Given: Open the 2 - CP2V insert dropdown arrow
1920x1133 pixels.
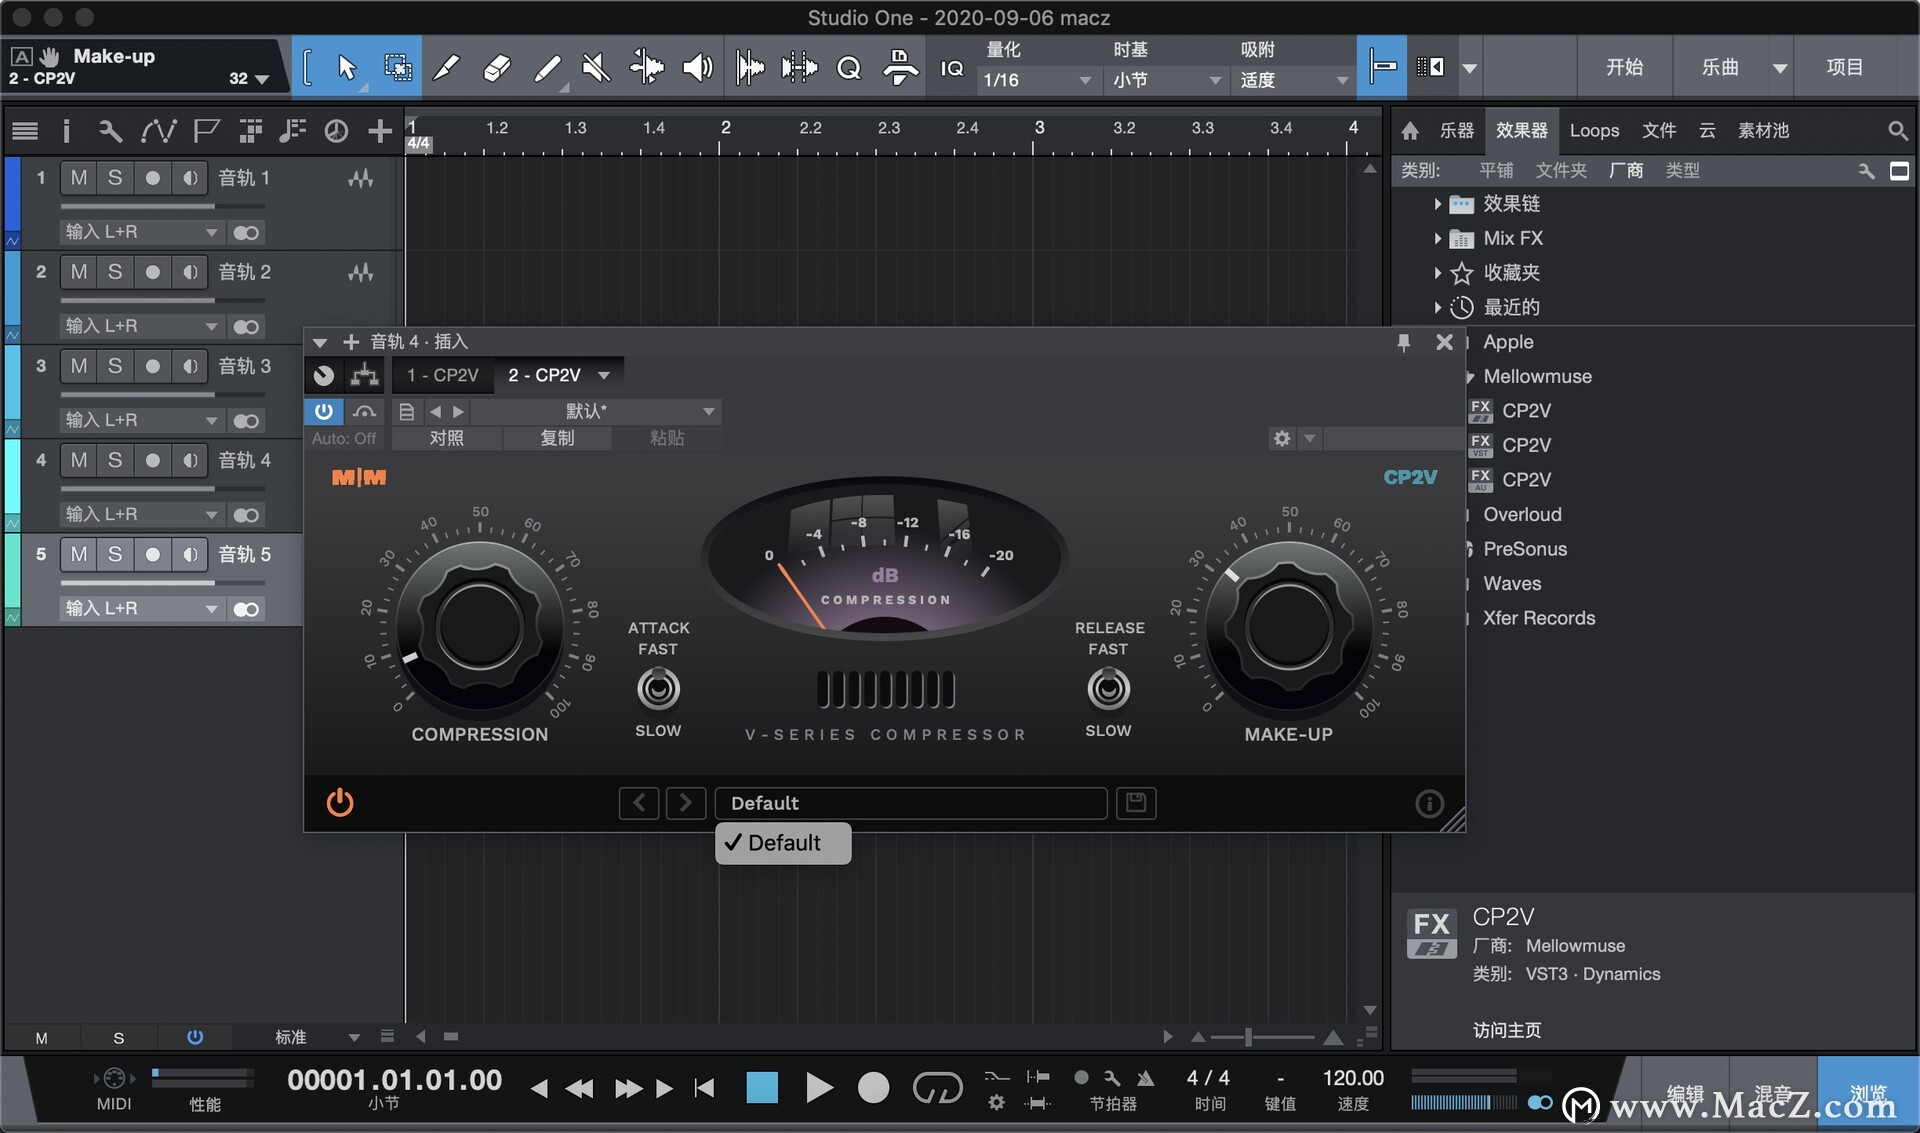Looking at the screenshot, I should point(604,375).
